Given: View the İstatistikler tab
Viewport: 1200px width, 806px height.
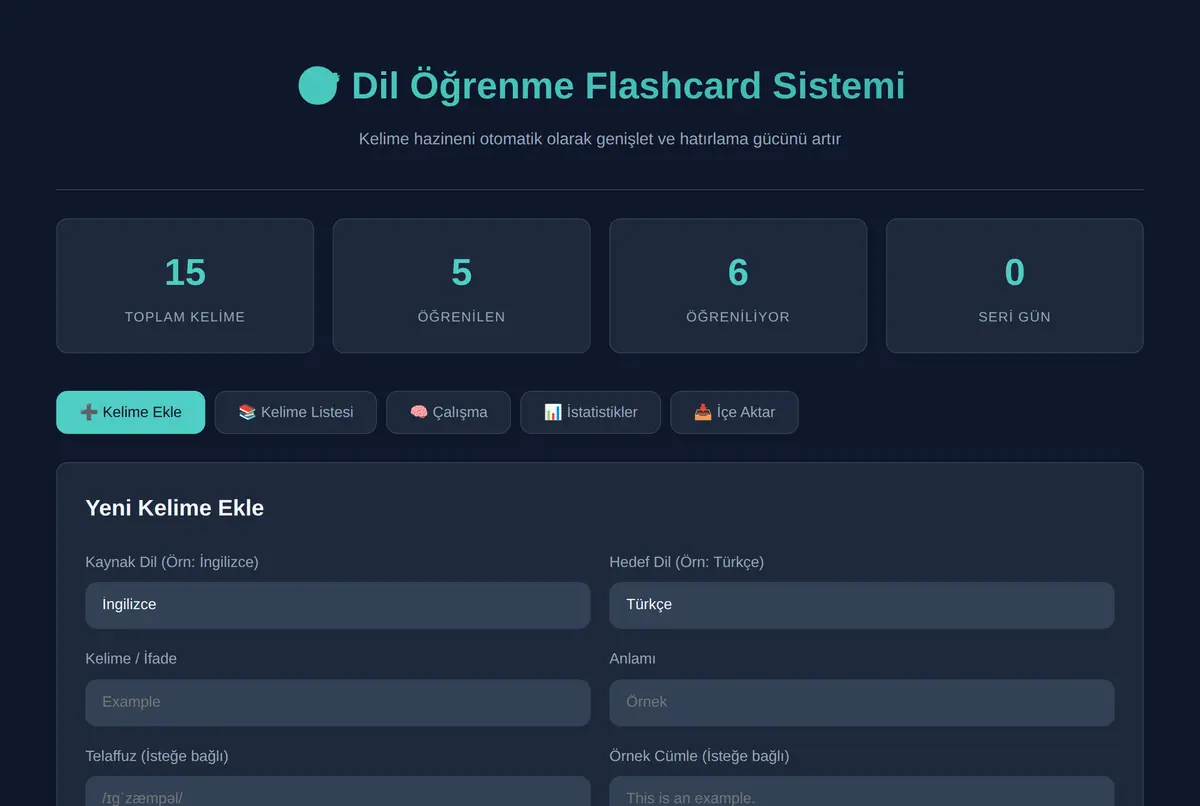Looking at the screenshot, I should [590, 412].
